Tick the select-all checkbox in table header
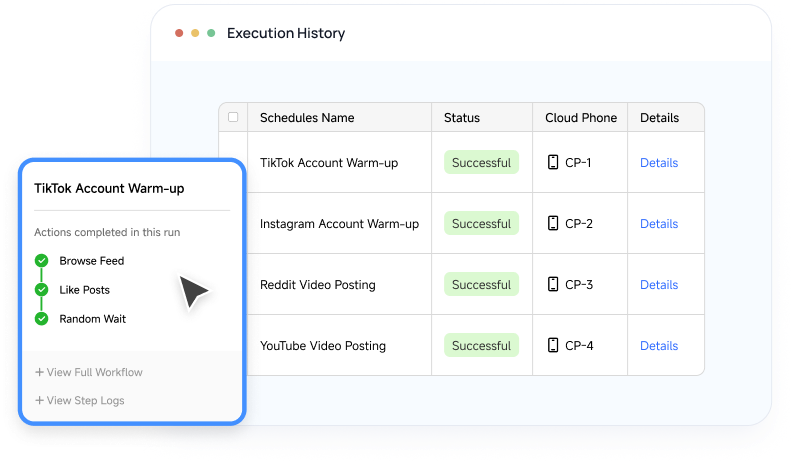Screen dimensions: 793x462 pyautogui.click(x=233, y=117)
